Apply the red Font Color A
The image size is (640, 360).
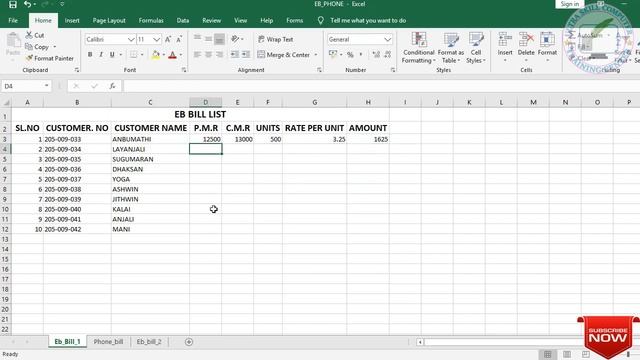click(172, 55)
